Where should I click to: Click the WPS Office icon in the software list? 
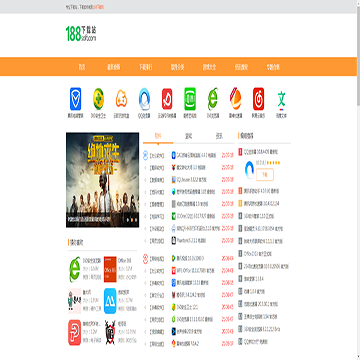pos(174,270)
